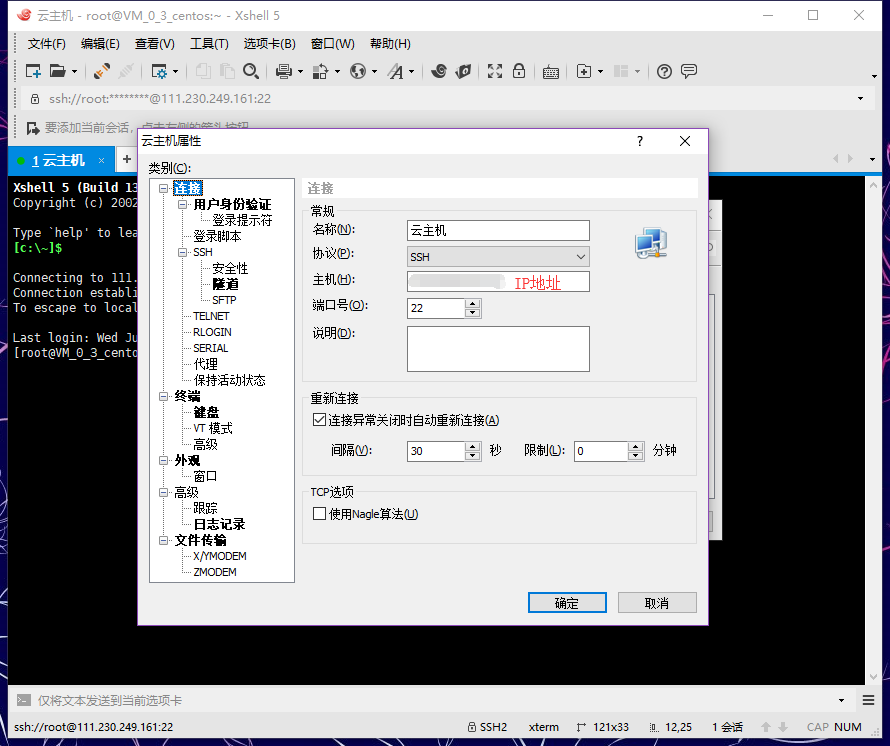Click the chat feedback bubble icon

689,72
